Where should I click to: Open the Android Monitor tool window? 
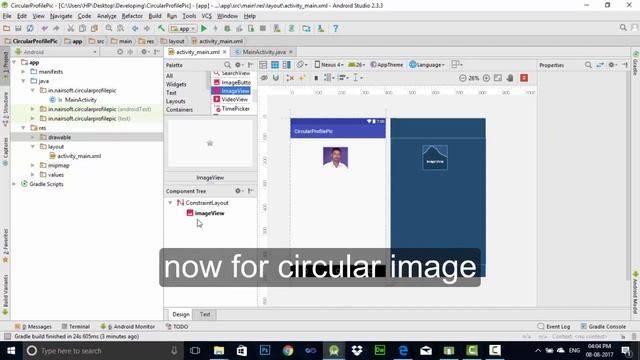coord(128,327)
